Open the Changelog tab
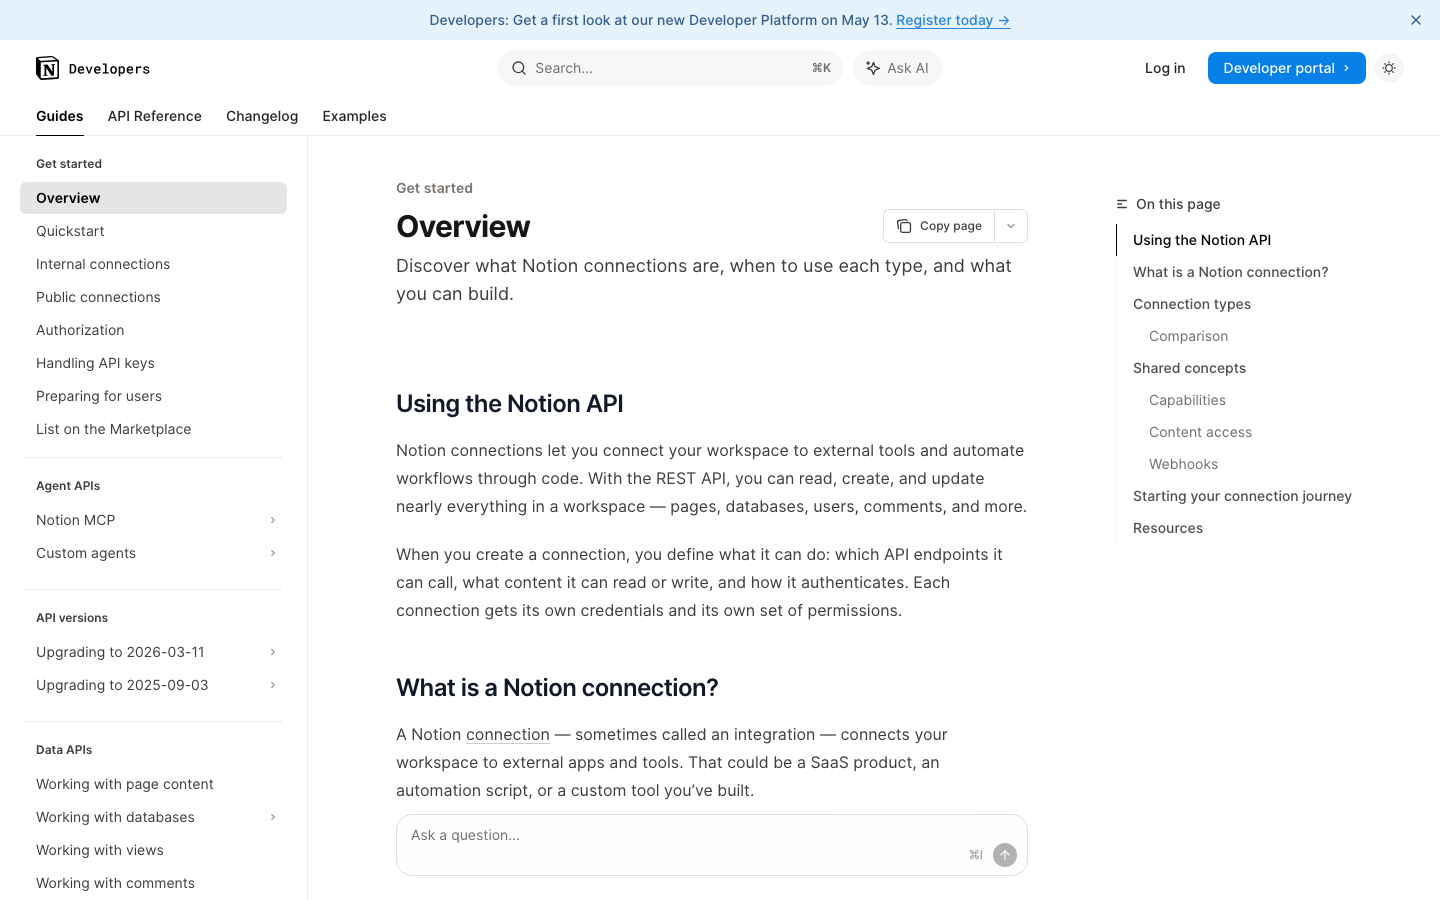This screenshot has width=1440, height=900. click(x=262, y=116)
